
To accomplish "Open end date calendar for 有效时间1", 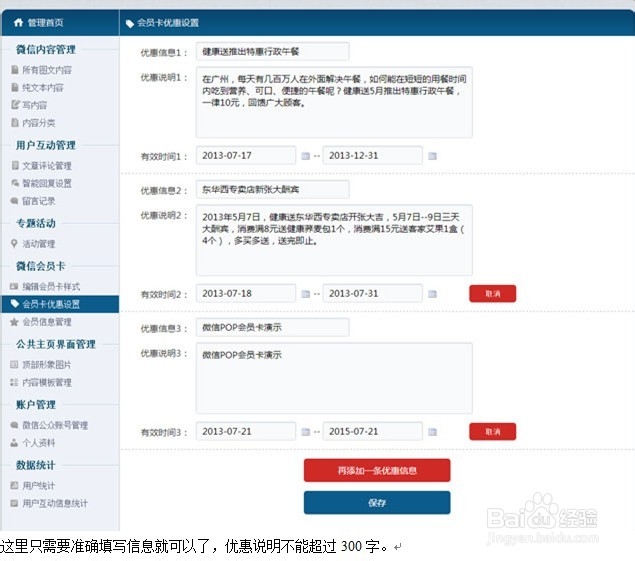I will click(433, 156).
